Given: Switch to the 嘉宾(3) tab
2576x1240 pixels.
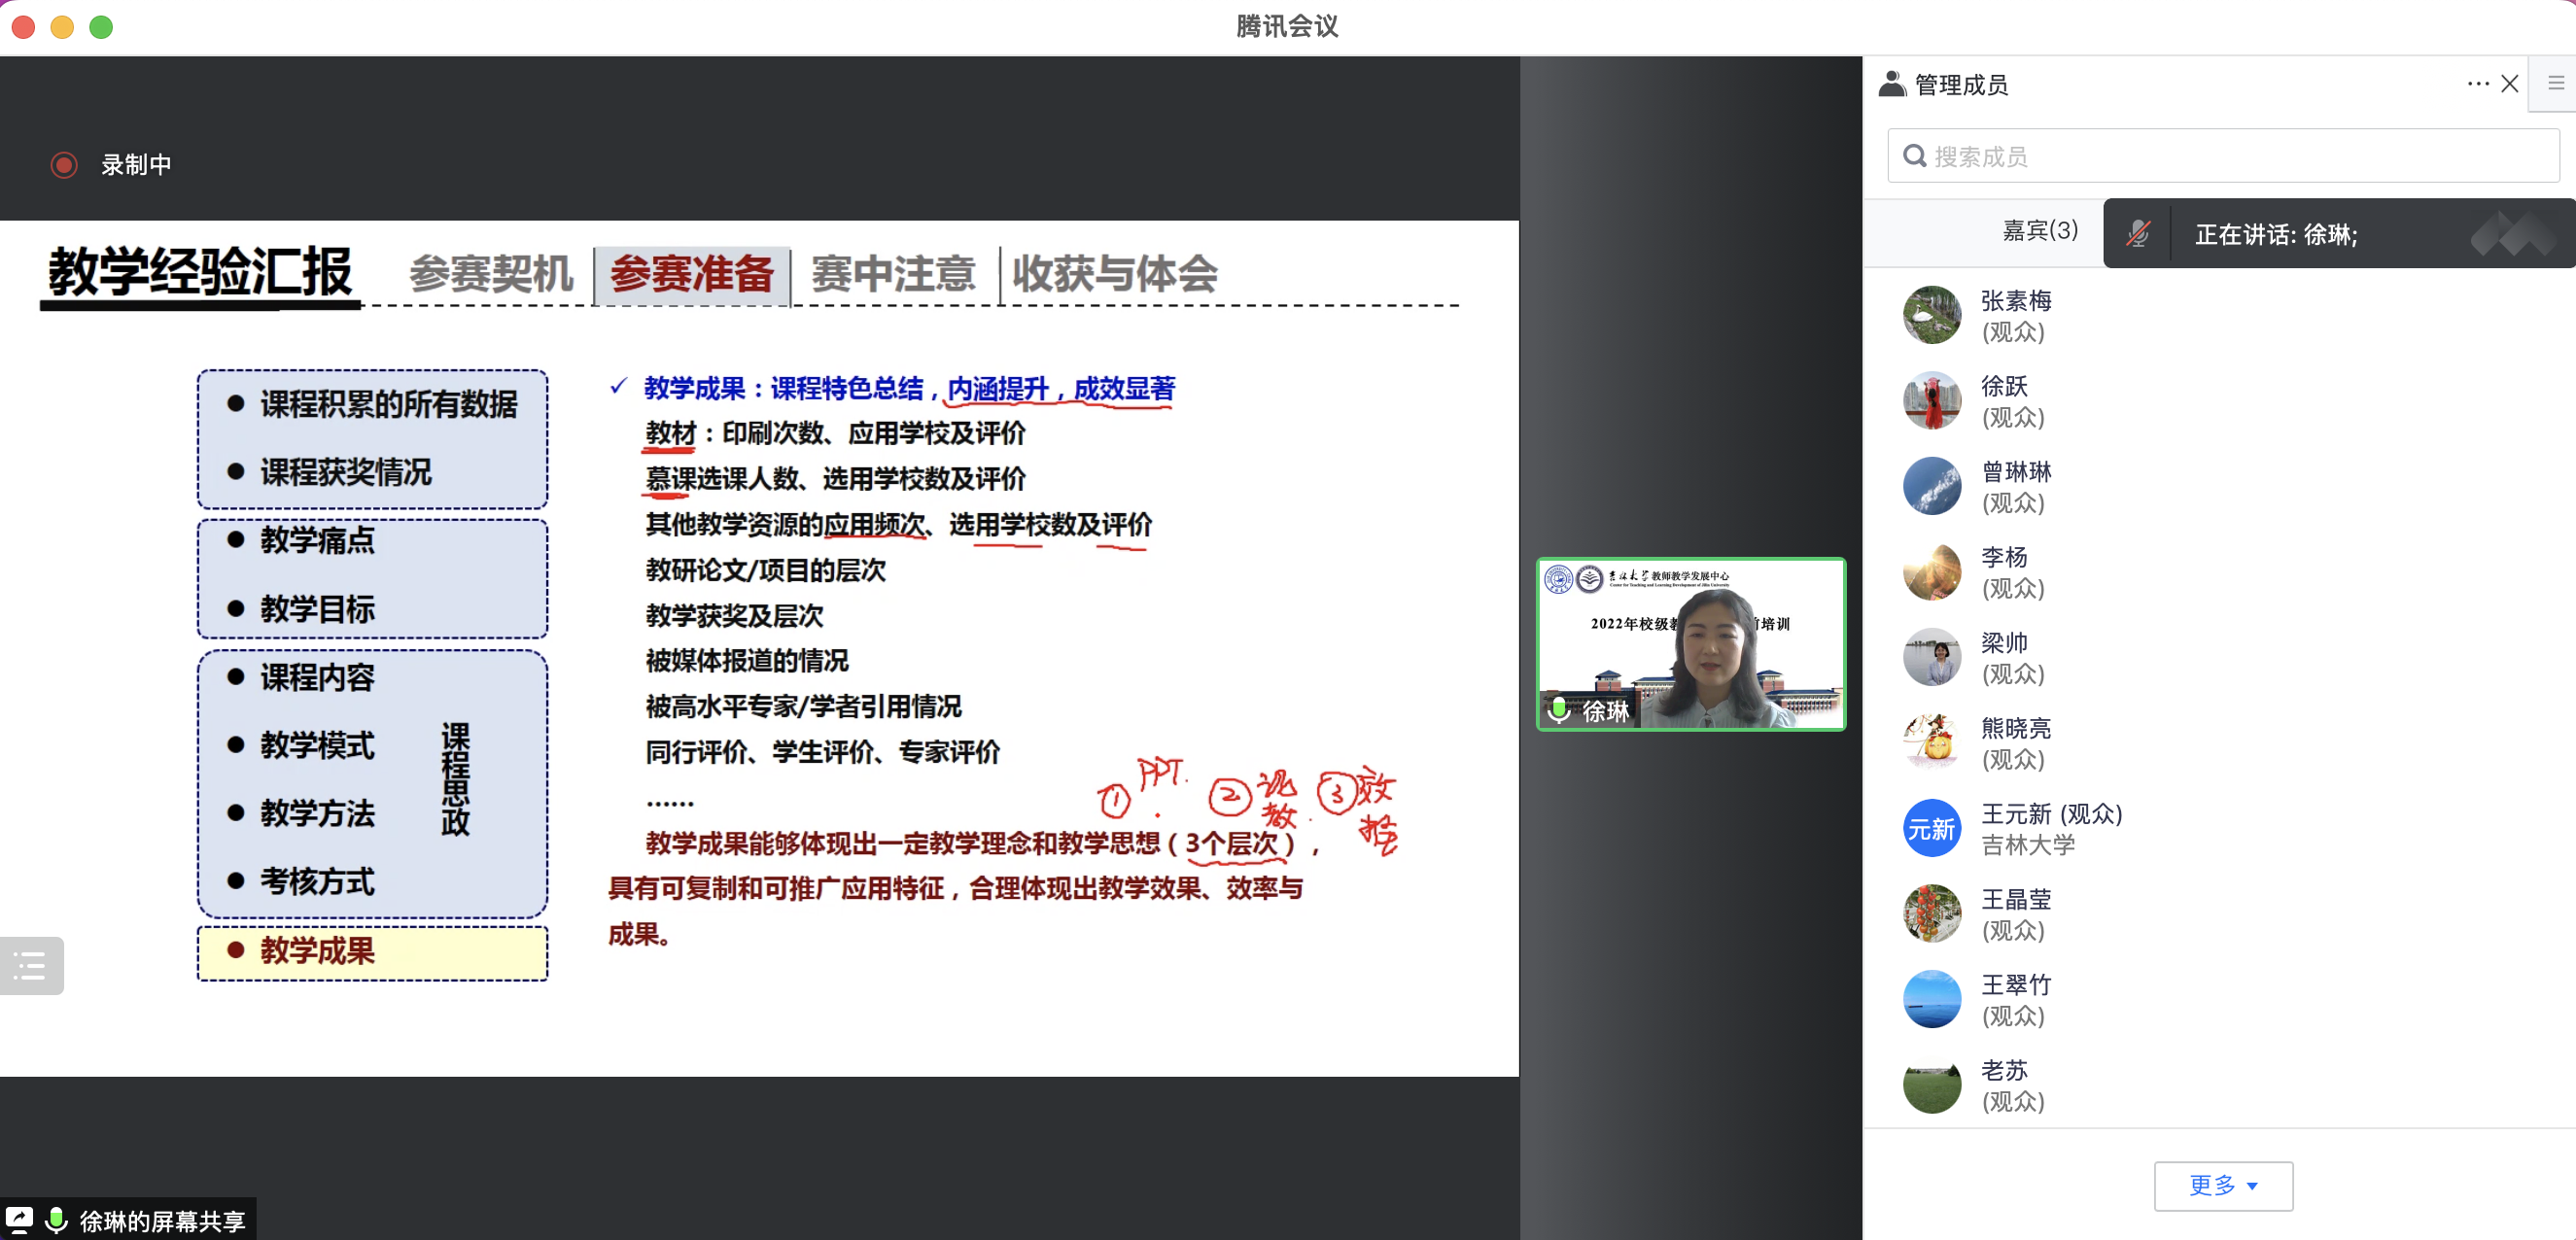Looking at the screenshot, I should point(2039,231).
